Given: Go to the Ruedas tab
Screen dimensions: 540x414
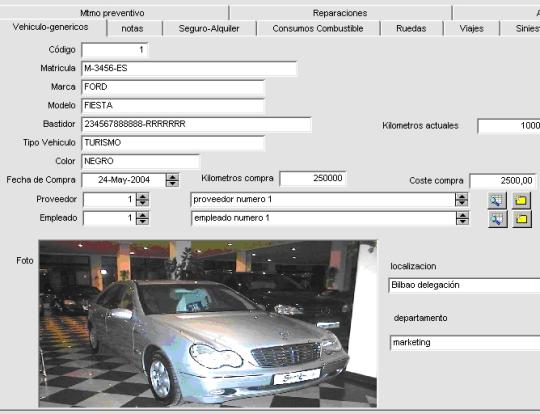Looking at the screenshot, I should [x=411, y=29].
